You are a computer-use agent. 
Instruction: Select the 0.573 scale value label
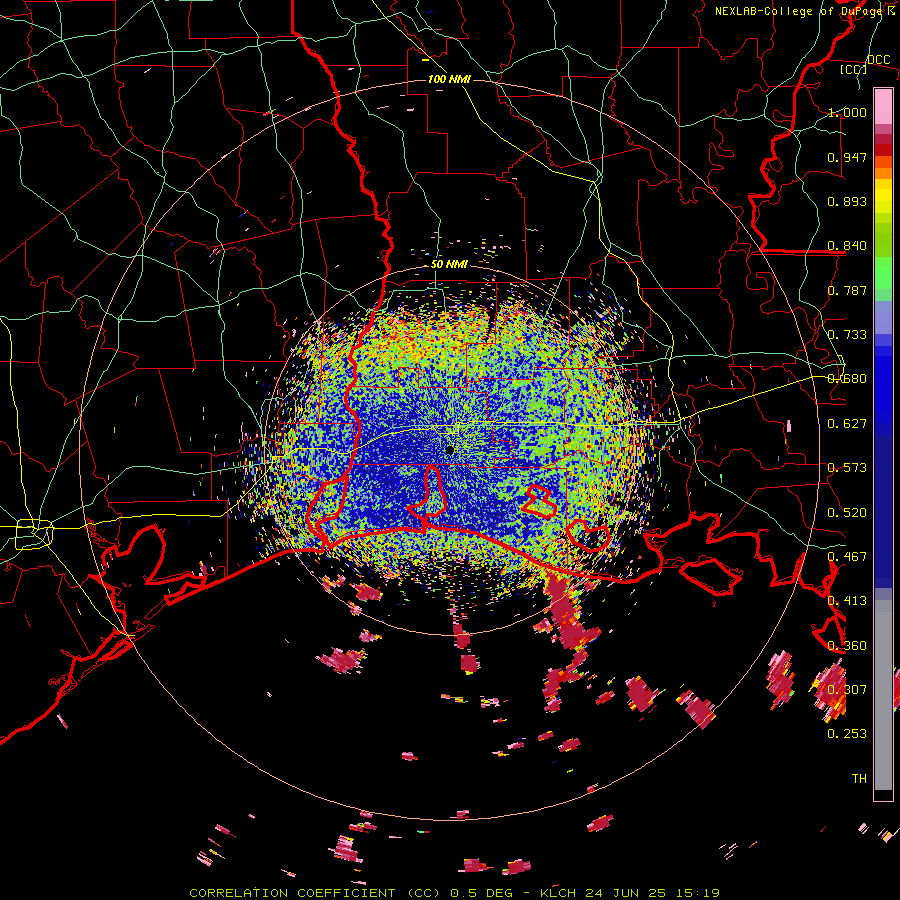pyautogui.click(x=847, y=468)
